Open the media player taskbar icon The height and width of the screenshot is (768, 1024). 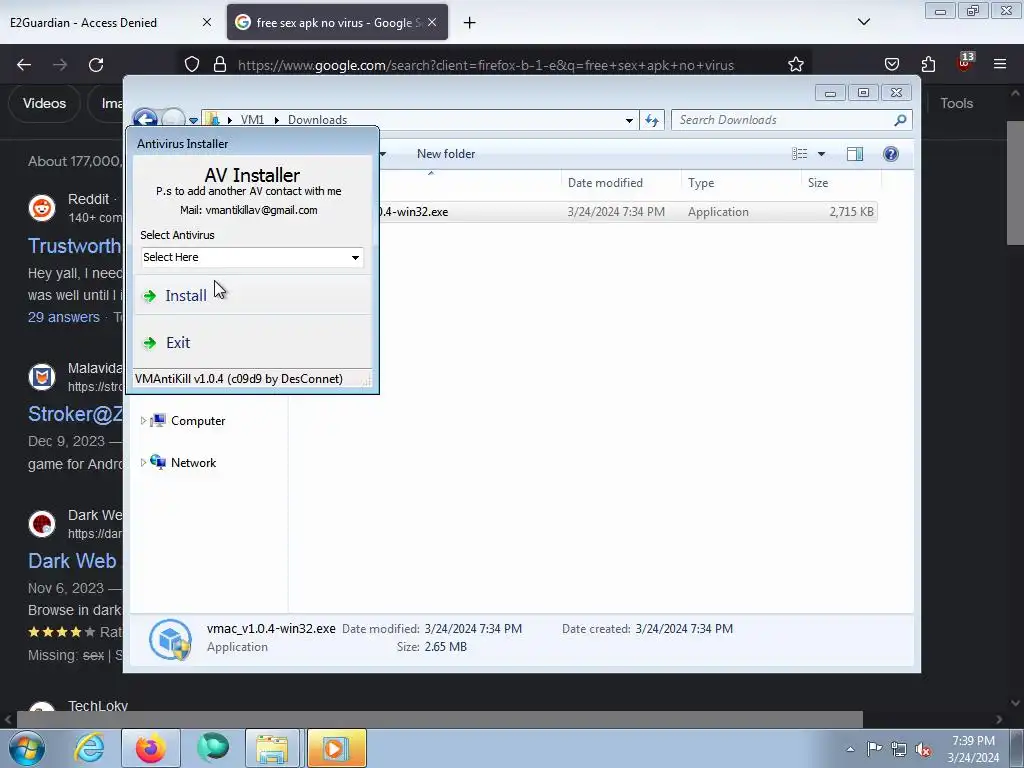click(x=336, y=748)
